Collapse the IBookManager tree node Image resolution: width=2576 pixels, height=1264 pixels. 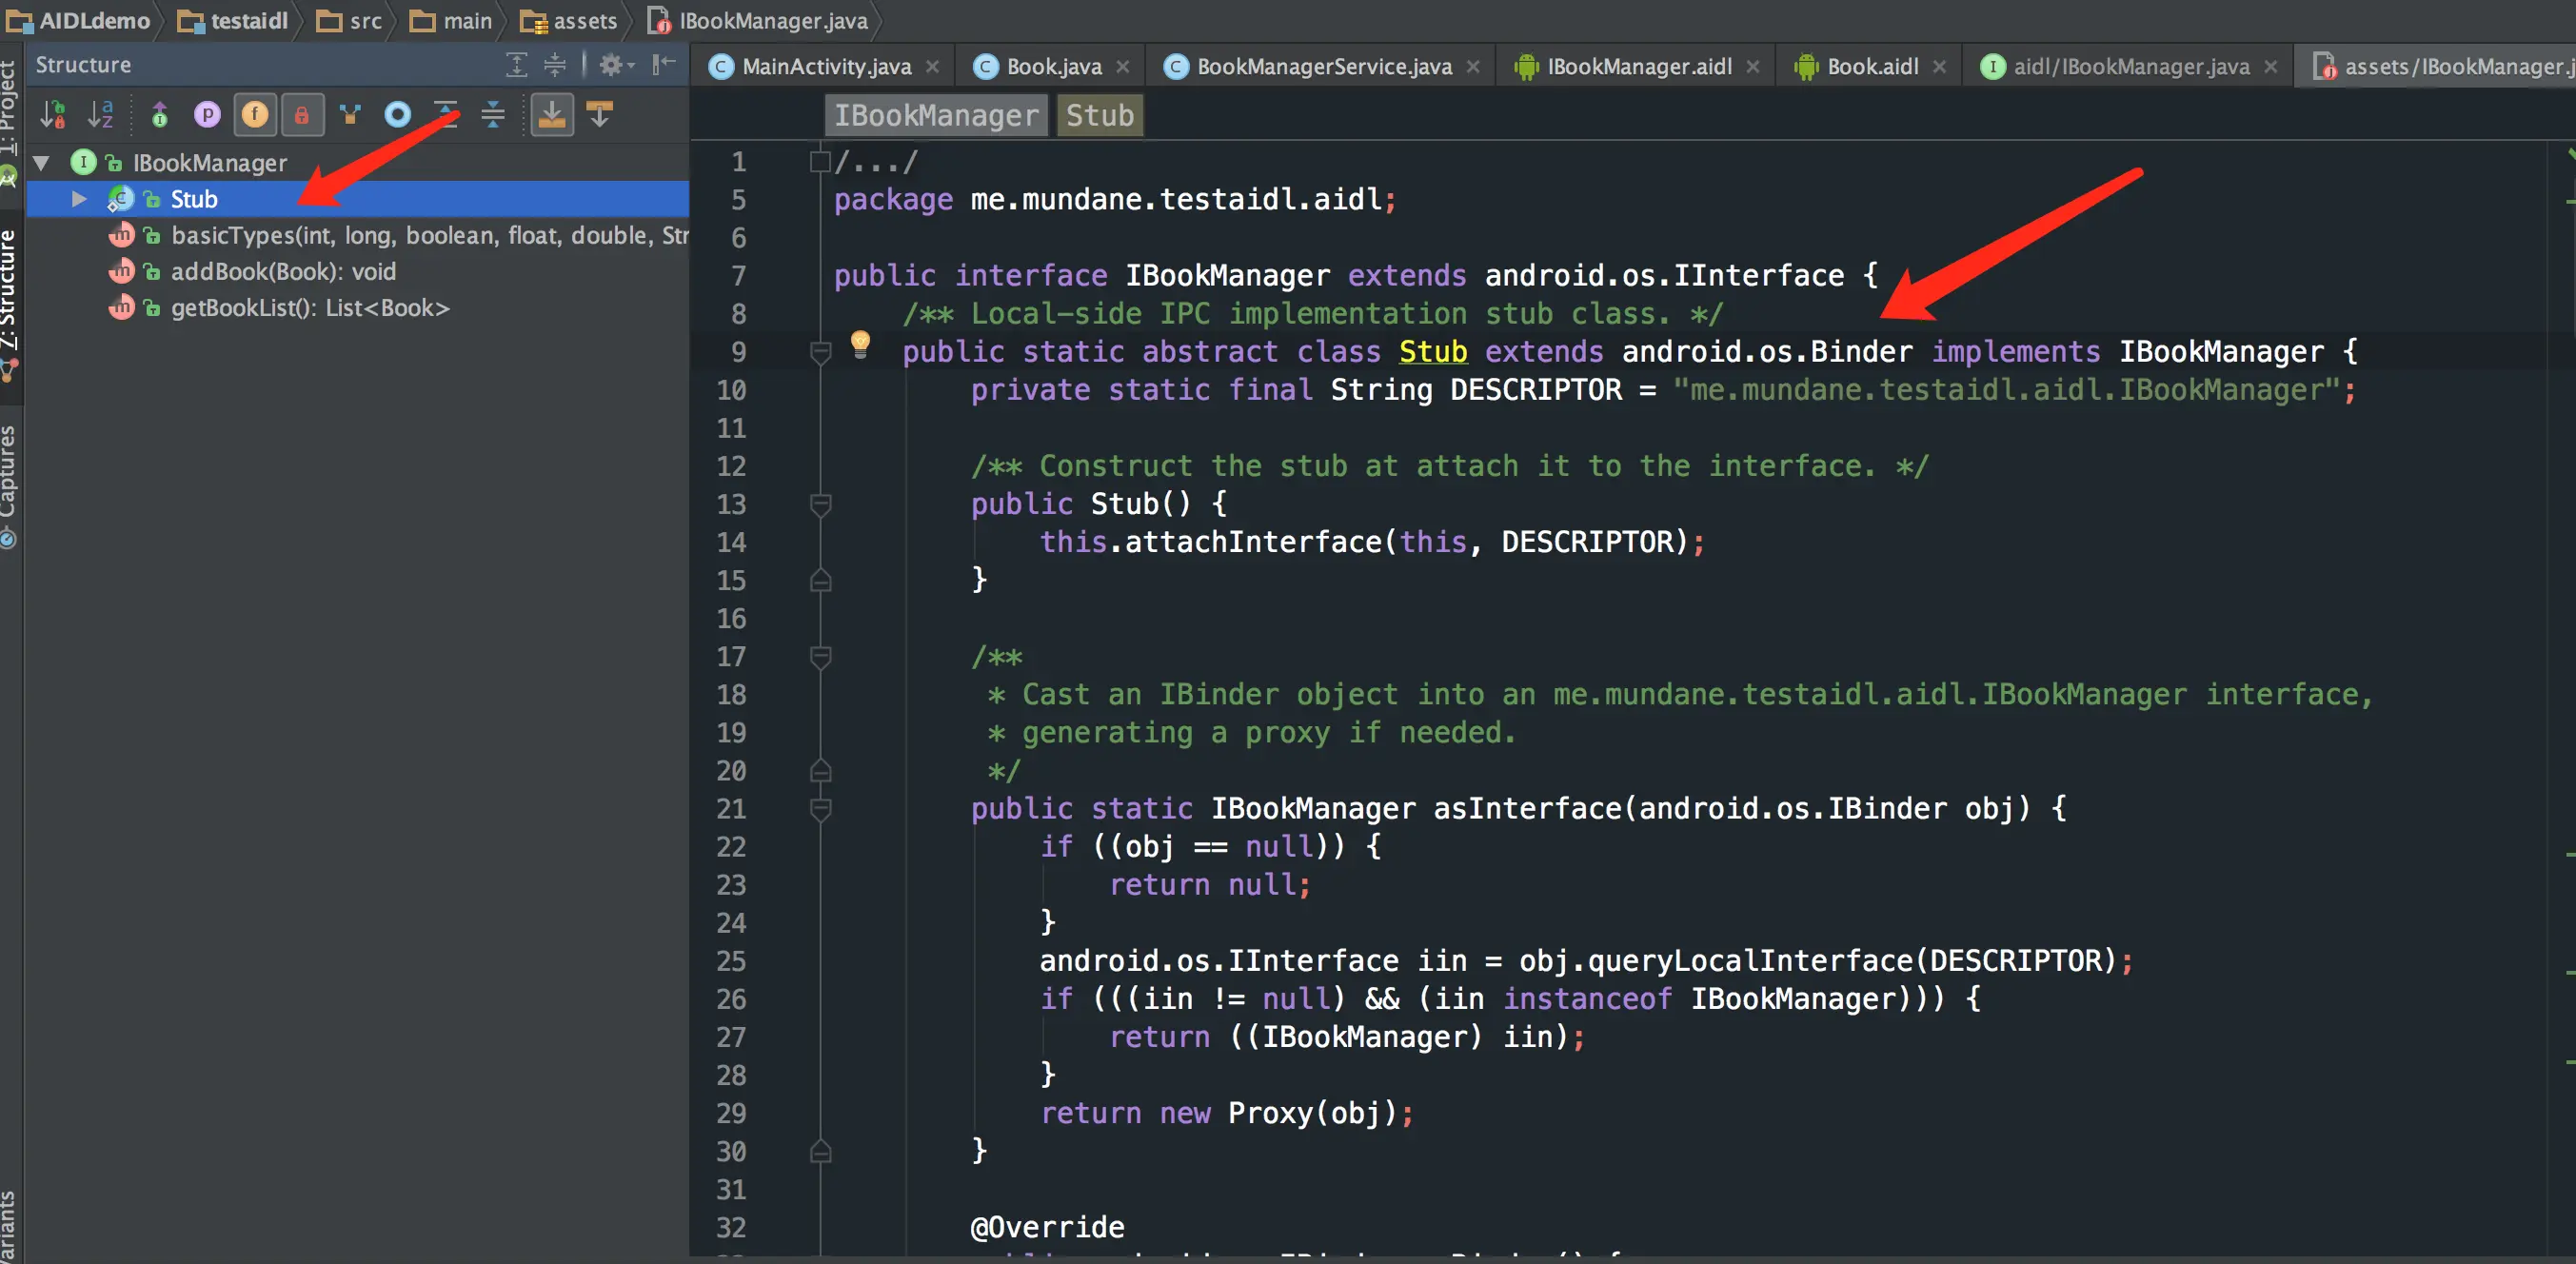[42, 162]
